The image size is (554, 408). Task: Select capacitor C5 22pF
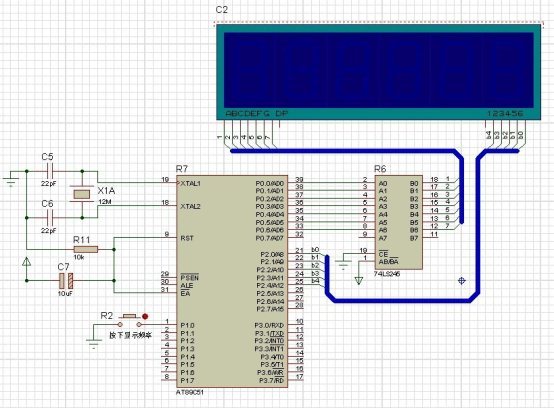tap(51, 172)
